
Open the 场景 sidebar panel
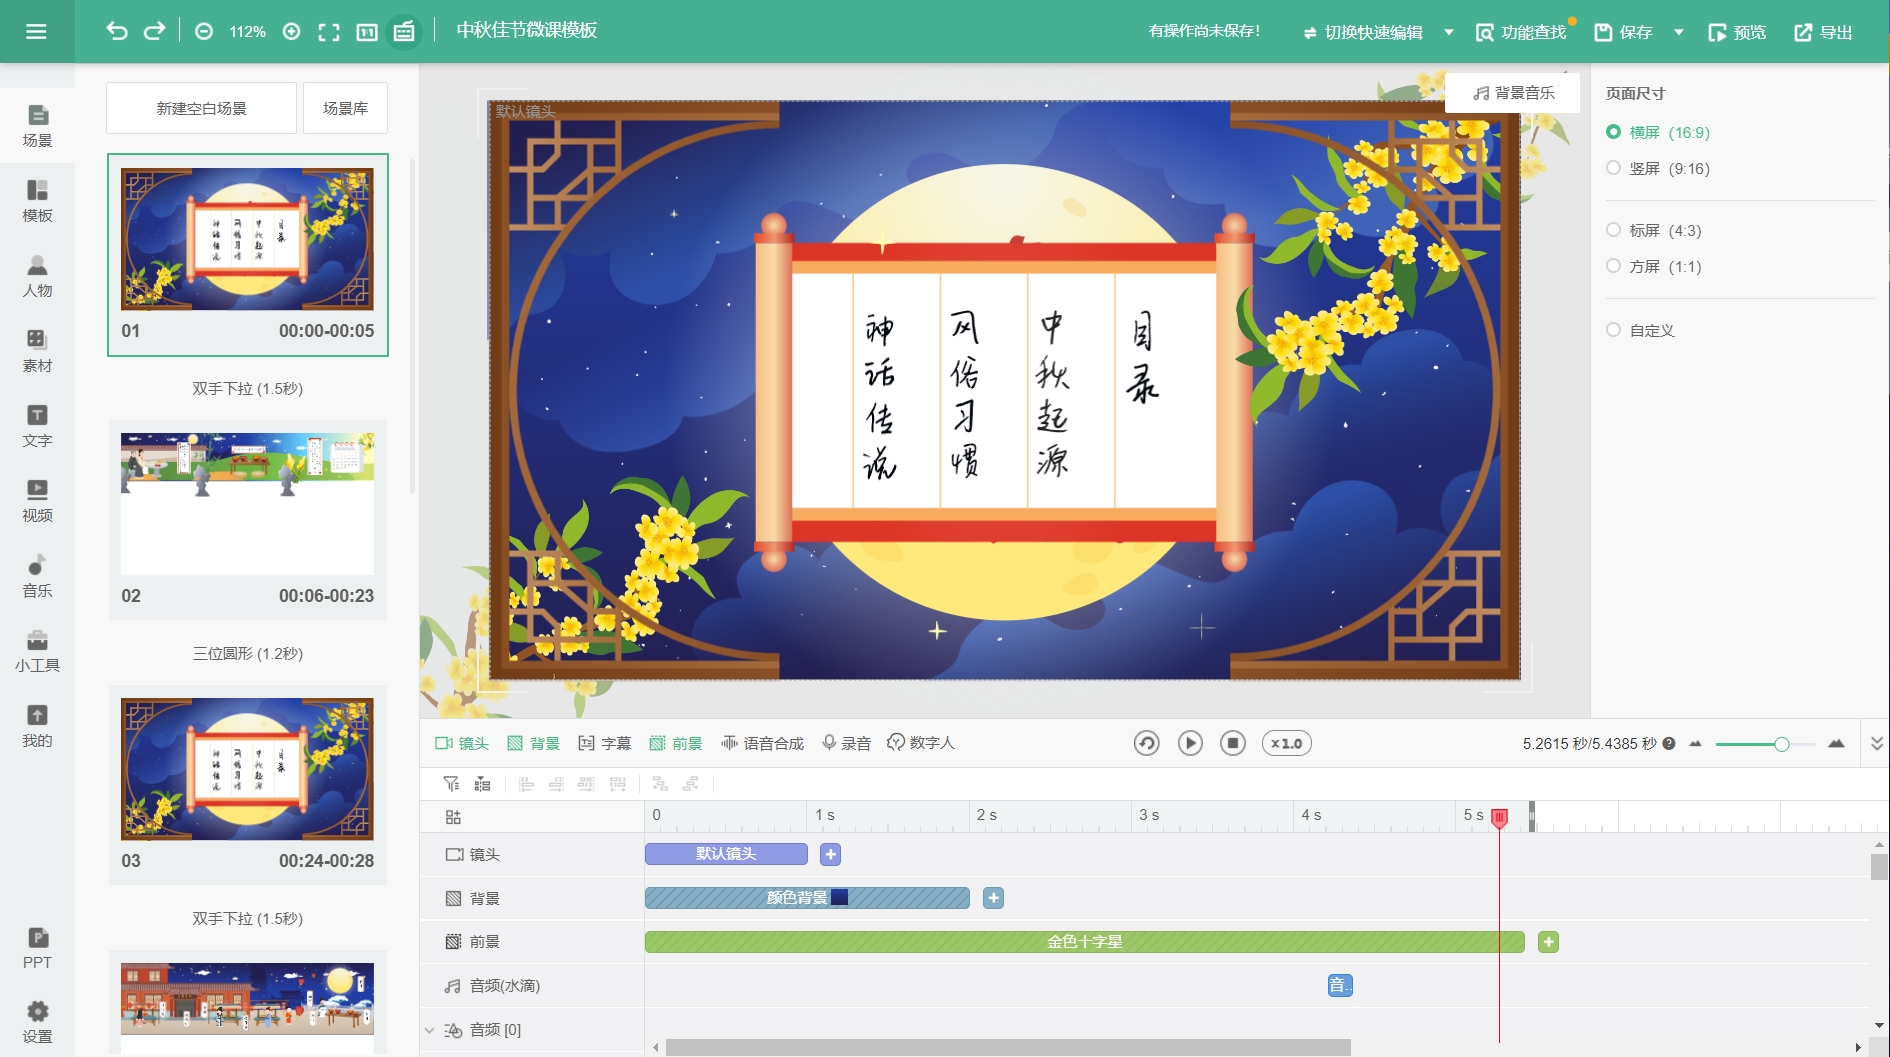[x=37, y=126]
